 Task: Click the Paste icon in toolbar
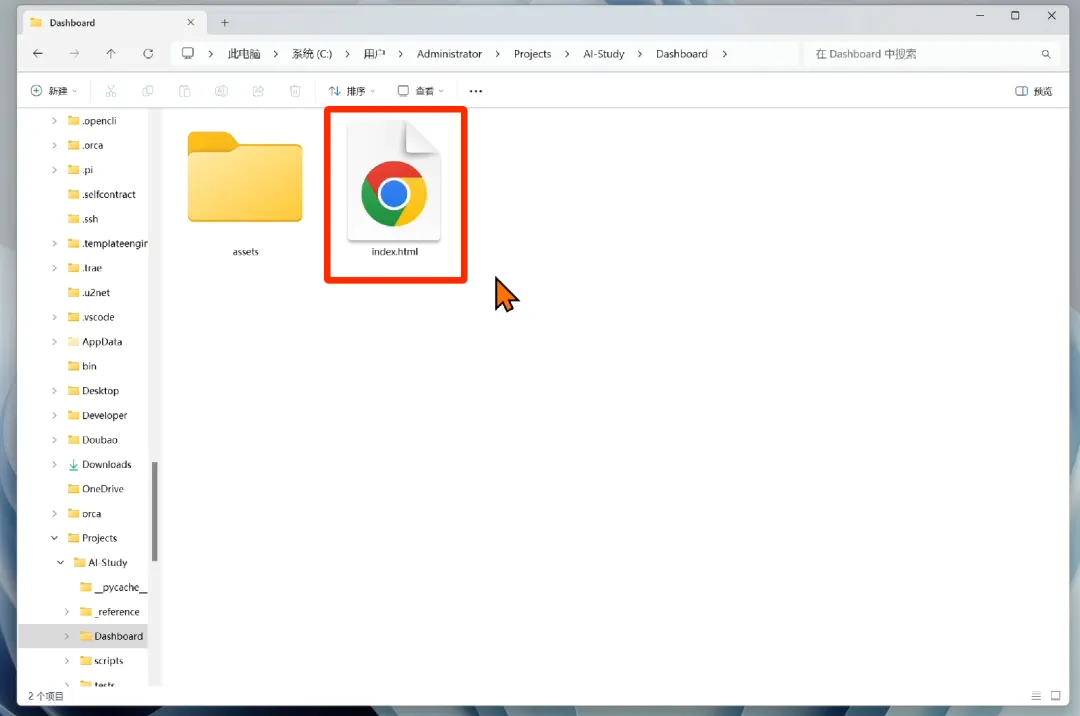pyautogui.click(x=185, y=91)
